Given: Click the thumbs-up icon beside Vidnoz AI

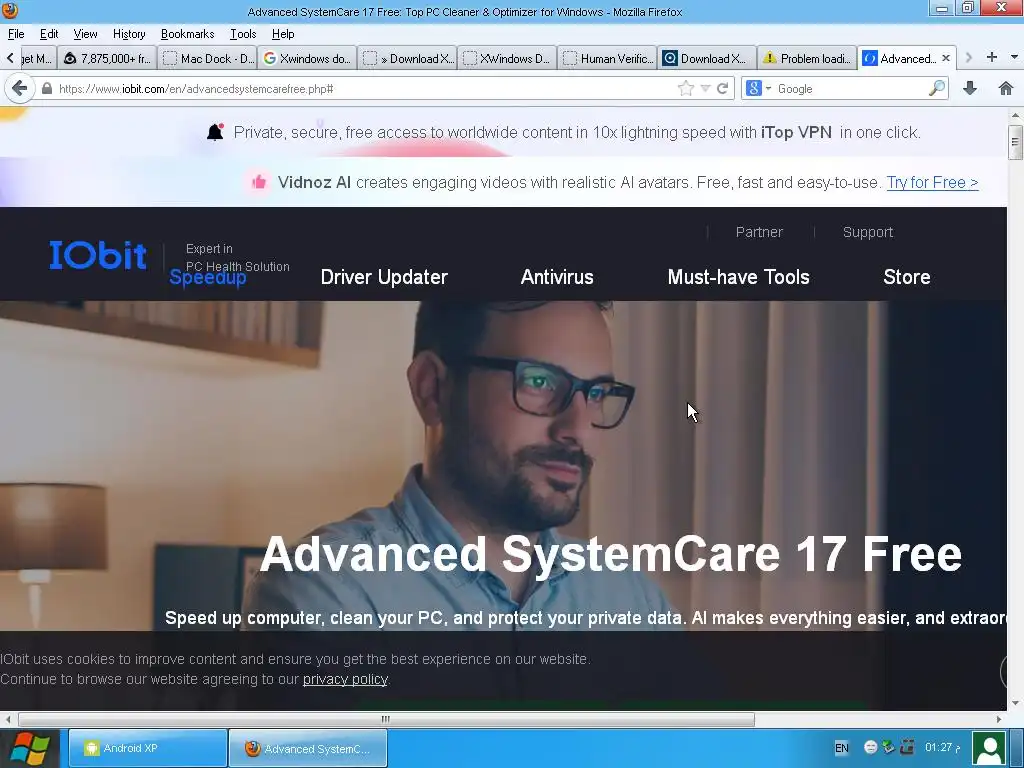Looking at the screenshot, I should point(259,182).
